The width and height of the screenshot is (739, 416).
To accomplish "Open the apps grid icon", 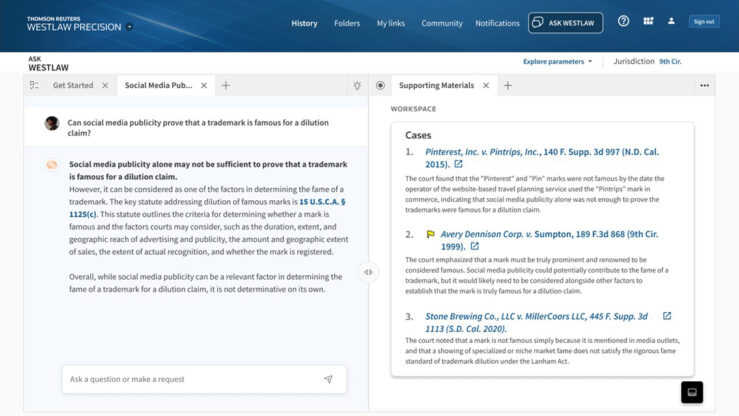I will [648, 21].
